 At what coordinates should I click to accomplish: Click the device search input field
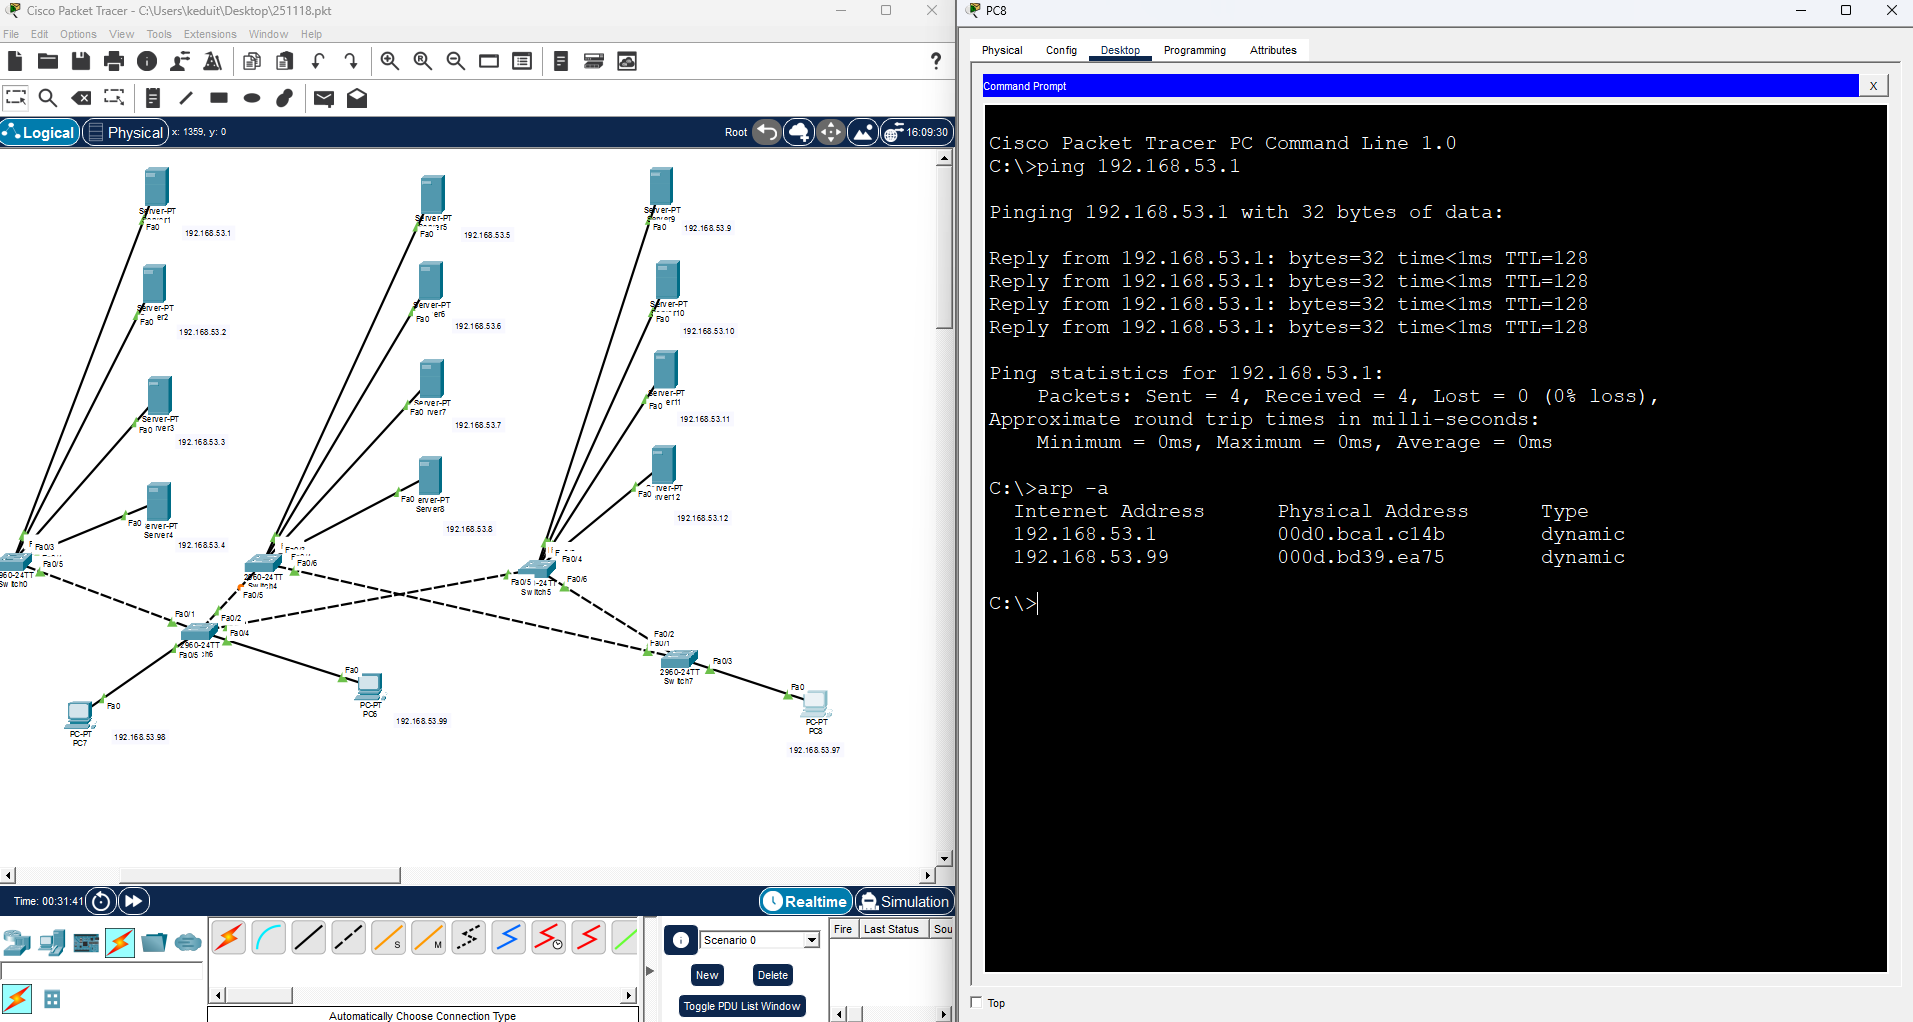[102, 971]
